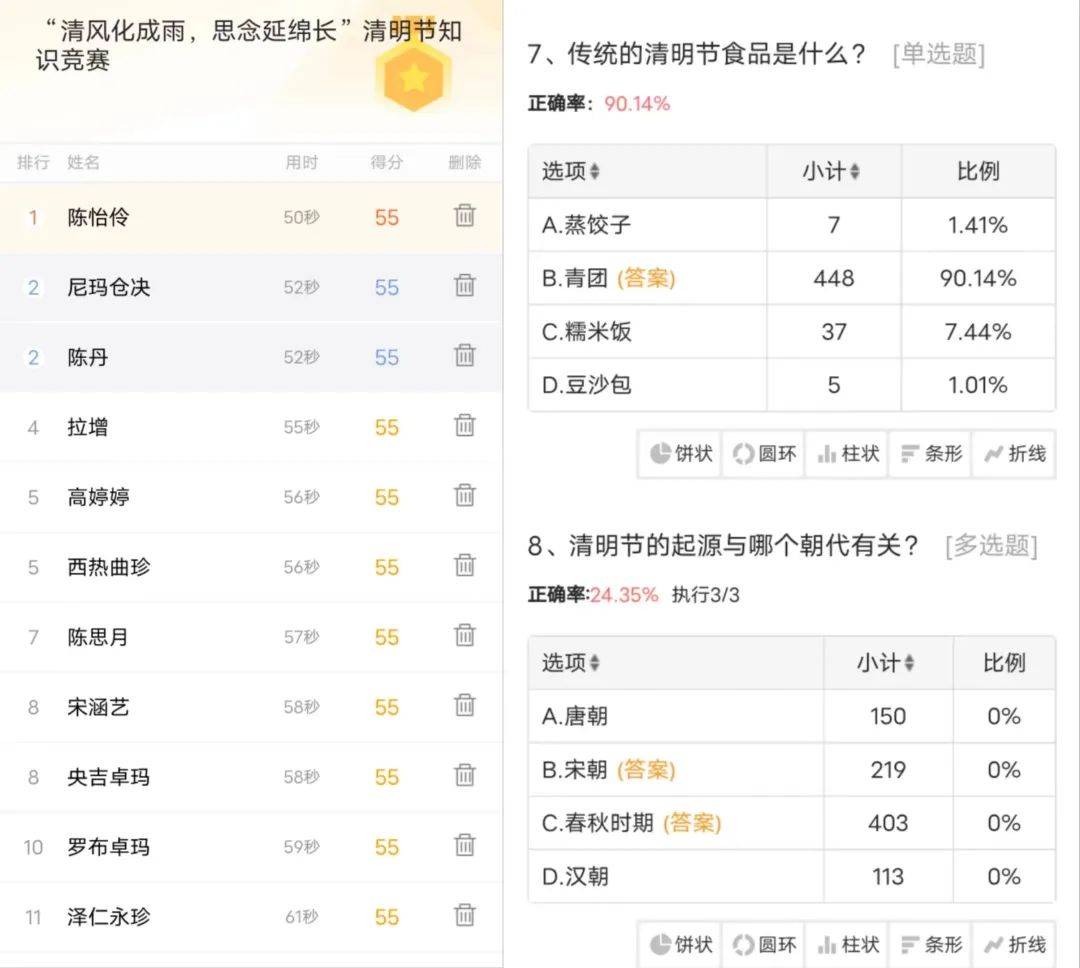
Task: Click option B.宋朝 answer row
Action: pos(791,770)
